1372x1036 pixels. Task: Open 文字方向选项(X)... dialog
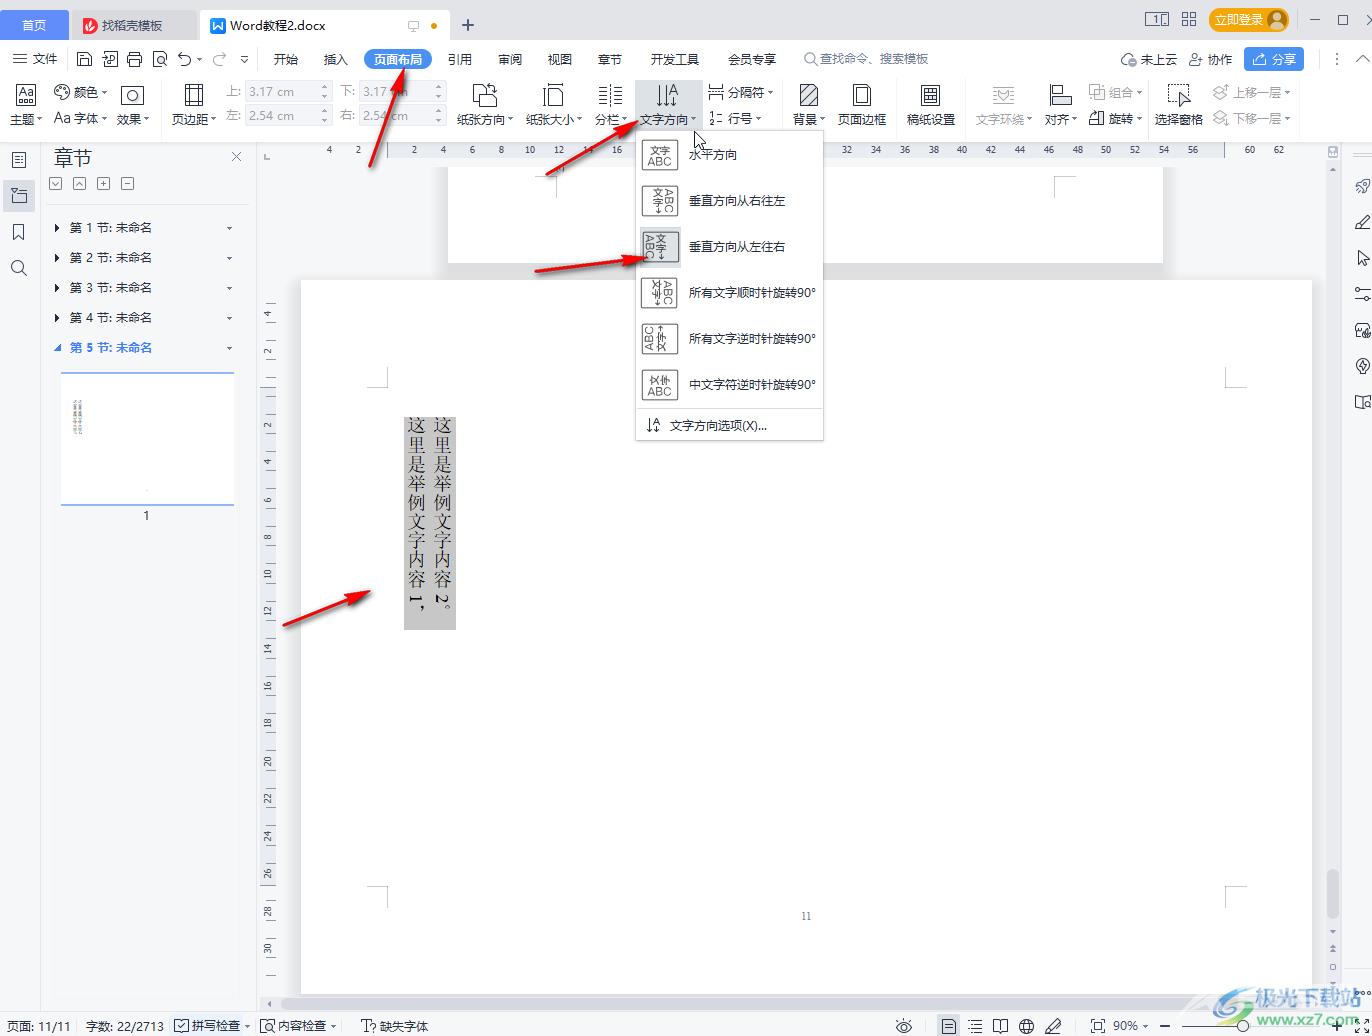point(729,425)
